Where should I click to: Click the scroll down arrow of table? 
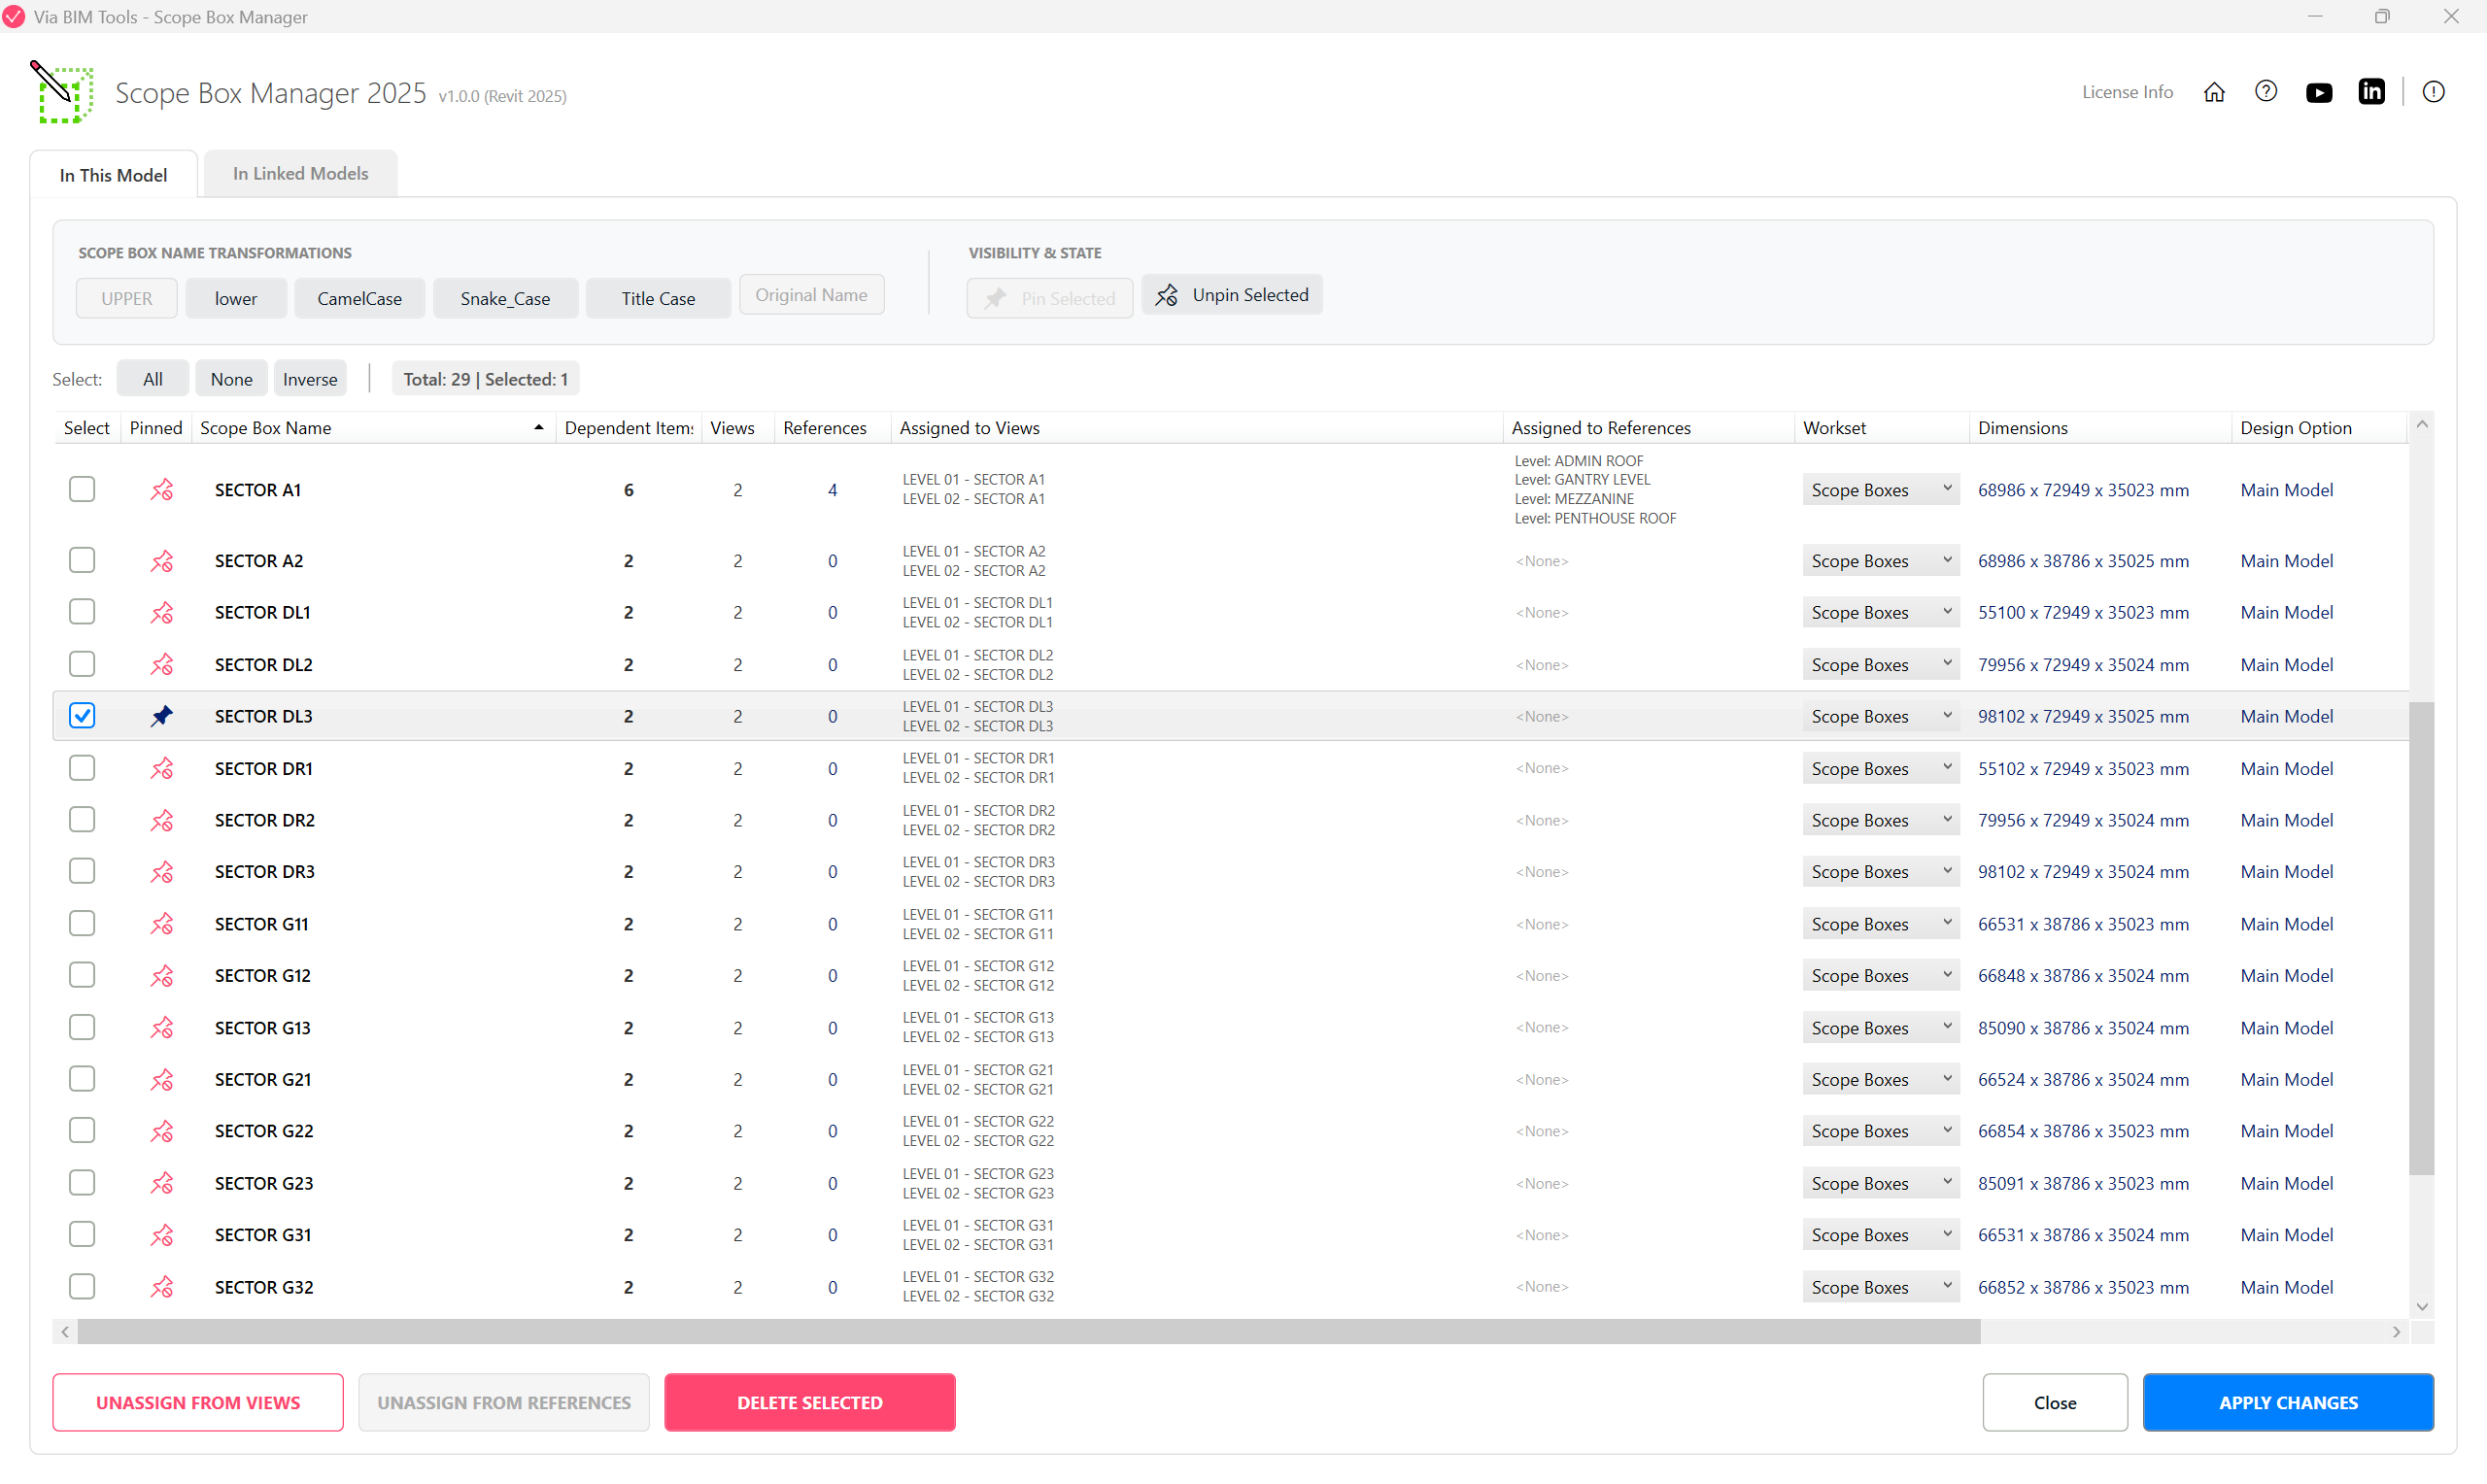coord(2422,1306)
